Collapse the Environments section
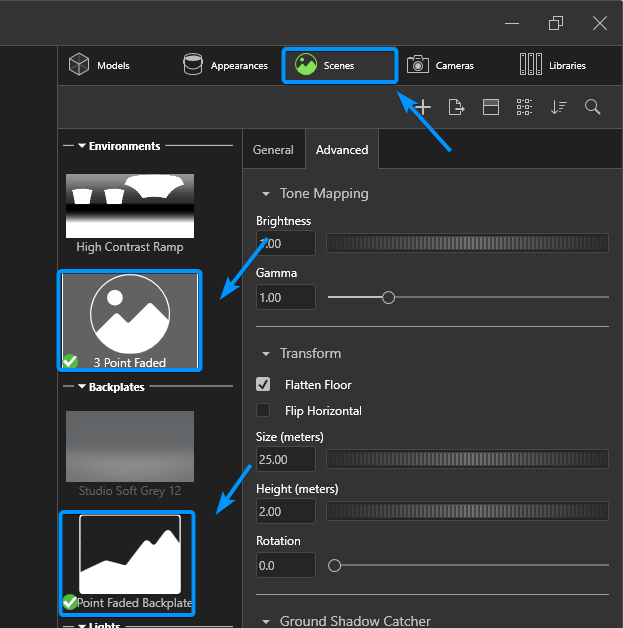This screenshot has height=628, width=623. [x=82, y=146]
